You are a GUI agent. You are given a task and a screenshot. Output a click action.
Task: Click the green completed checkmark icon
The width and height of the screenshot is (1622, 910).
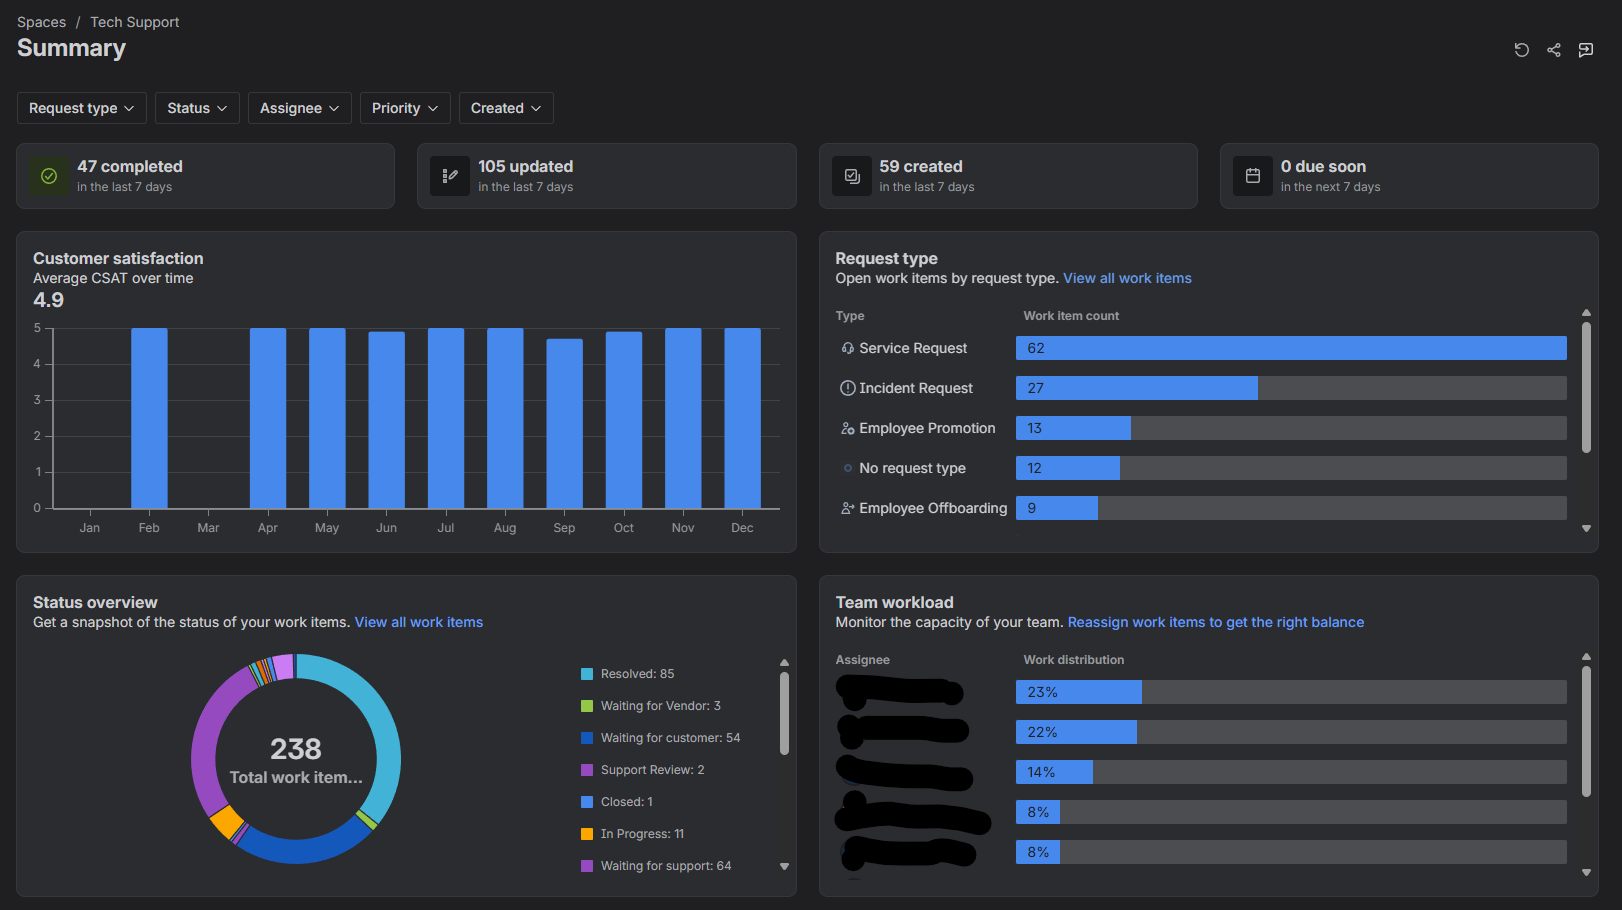(x=49, y=176)
